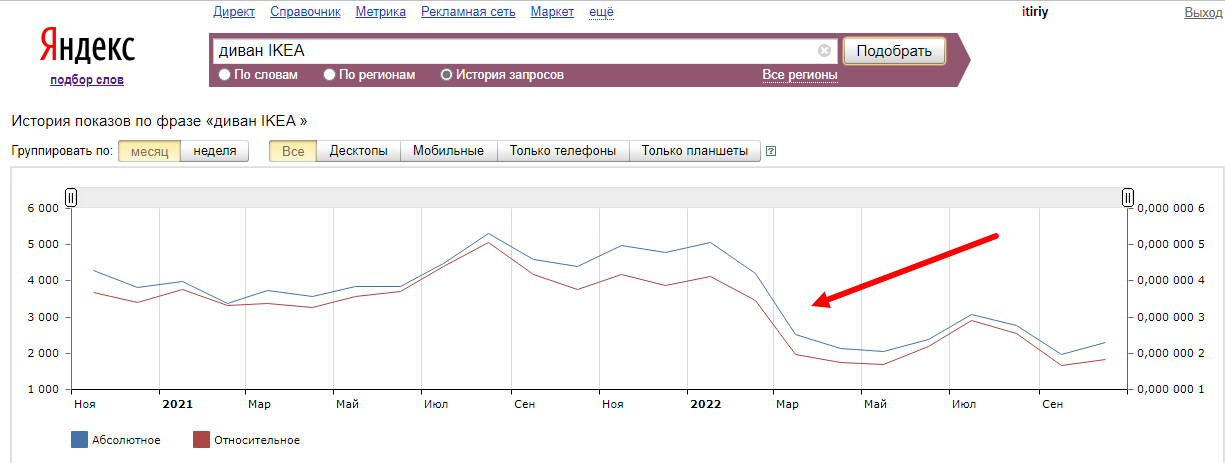The width and height of the screenshot is (1225, 463).
Task: Switch to 'Только телефоны' tab
Action: coord(562,151)
